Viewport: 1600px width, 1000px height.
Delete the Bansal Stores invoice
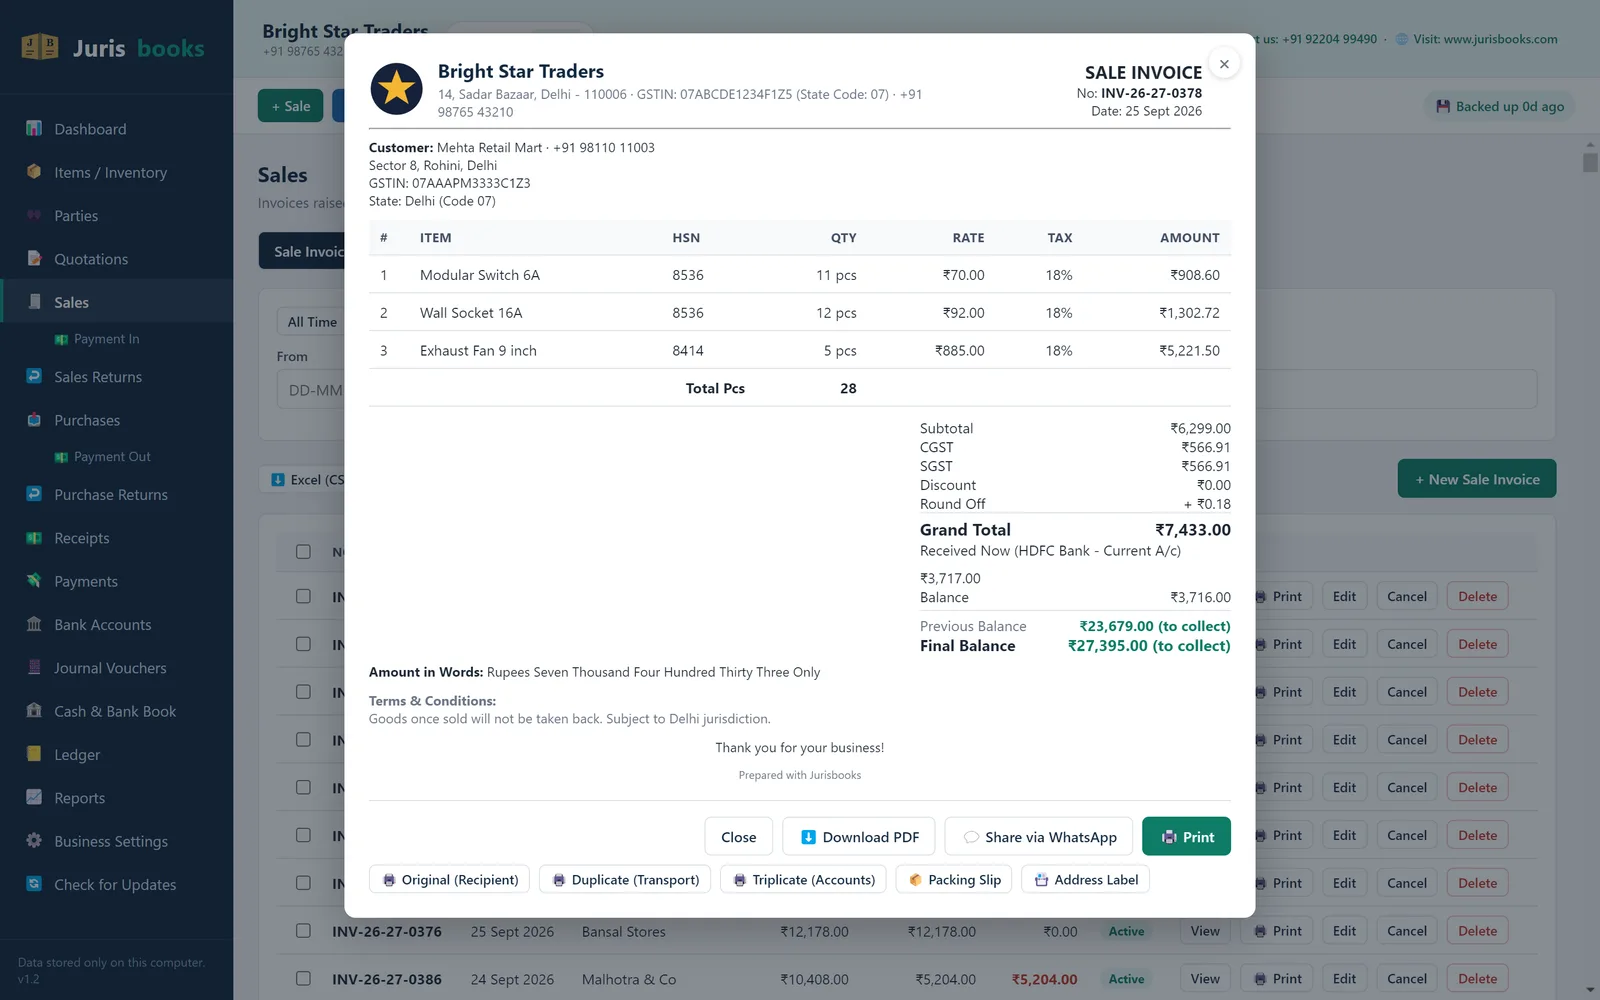pyautogui.click(x=1477, y=931)
